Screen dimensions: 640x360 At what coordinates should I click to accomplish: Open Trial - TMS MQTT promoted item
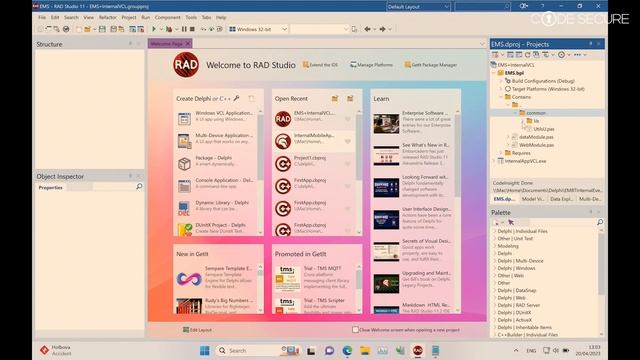(314, 278)
